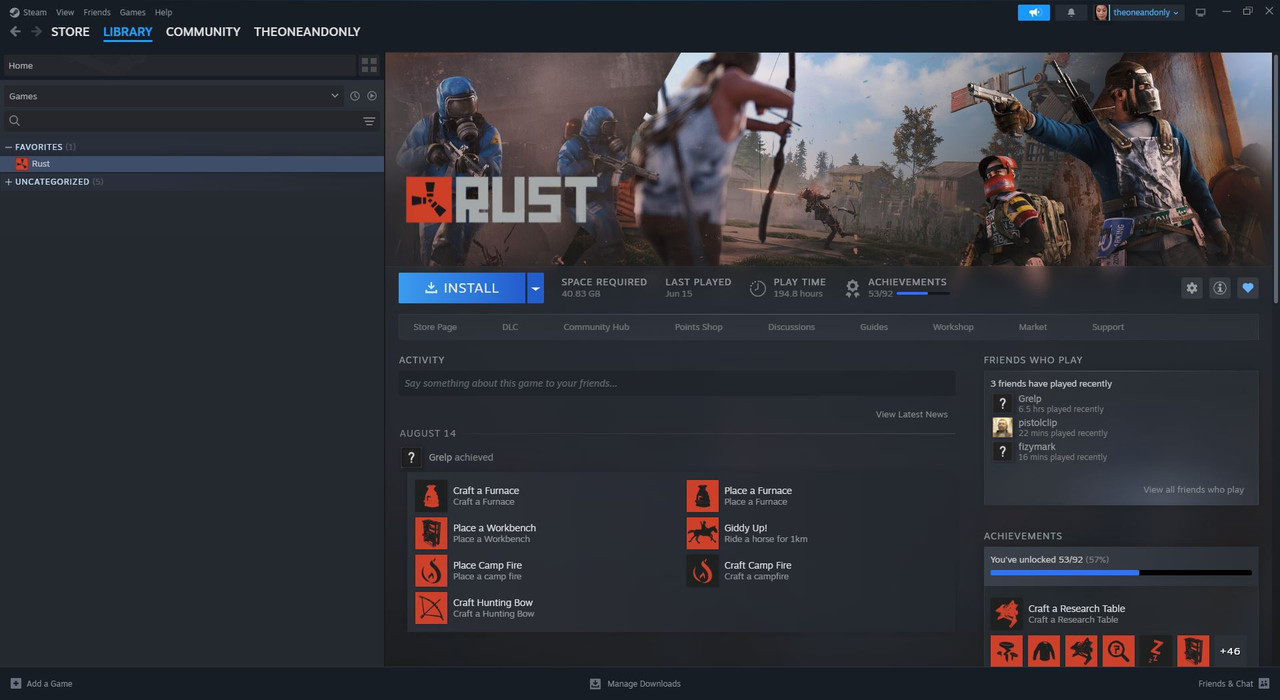Open the THEONEANDONLY profile section

point(307,32)
